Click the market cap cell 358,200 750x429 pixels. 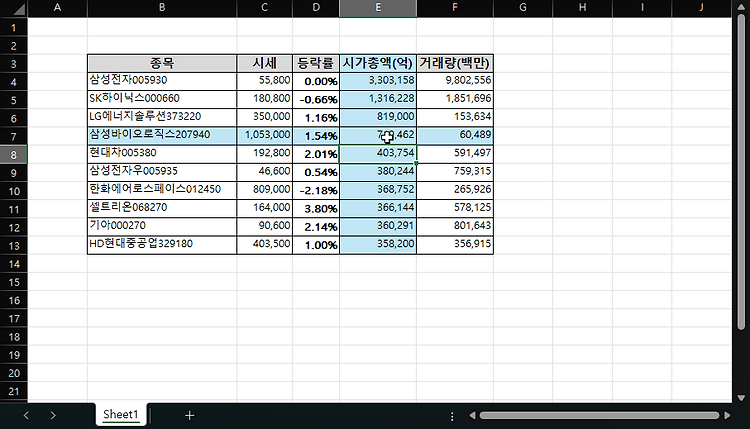tap(378, 245)
